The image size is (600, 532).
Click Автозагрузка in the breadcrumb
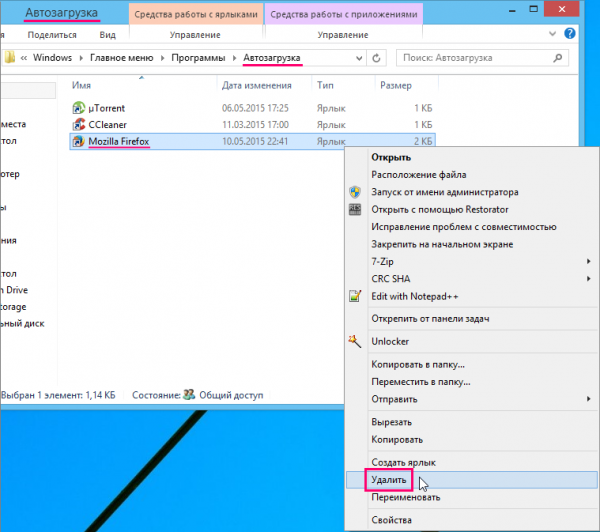click(x=272, y=58)
